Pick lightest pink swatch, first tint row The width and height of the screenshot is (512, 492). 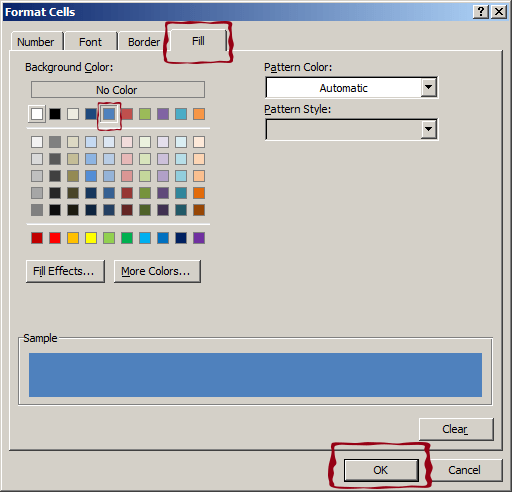tap(127, 142)
